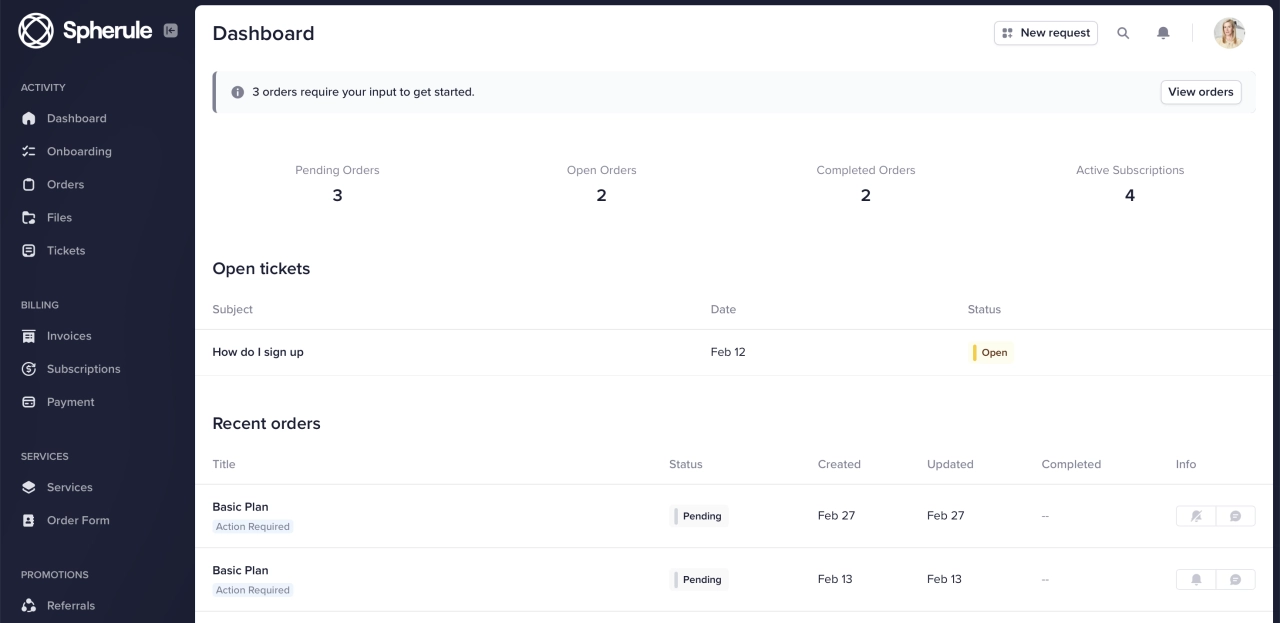1280x623 pixels.
Task: Click the Open Orders stat
Action: 601,184
